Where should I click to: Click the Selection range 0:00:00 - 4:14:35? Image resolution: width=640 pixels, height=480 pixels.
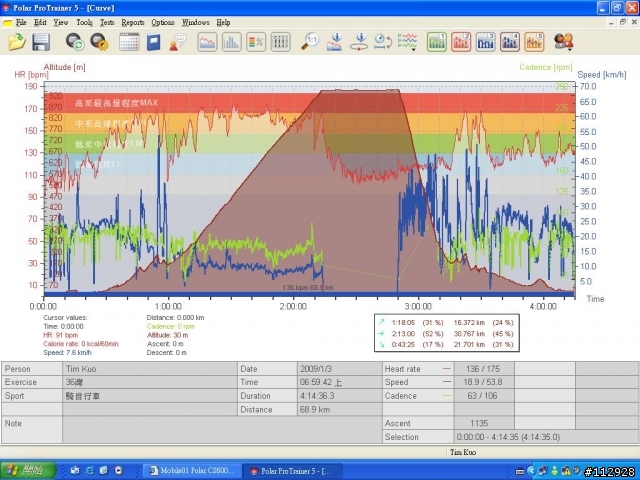546,437
